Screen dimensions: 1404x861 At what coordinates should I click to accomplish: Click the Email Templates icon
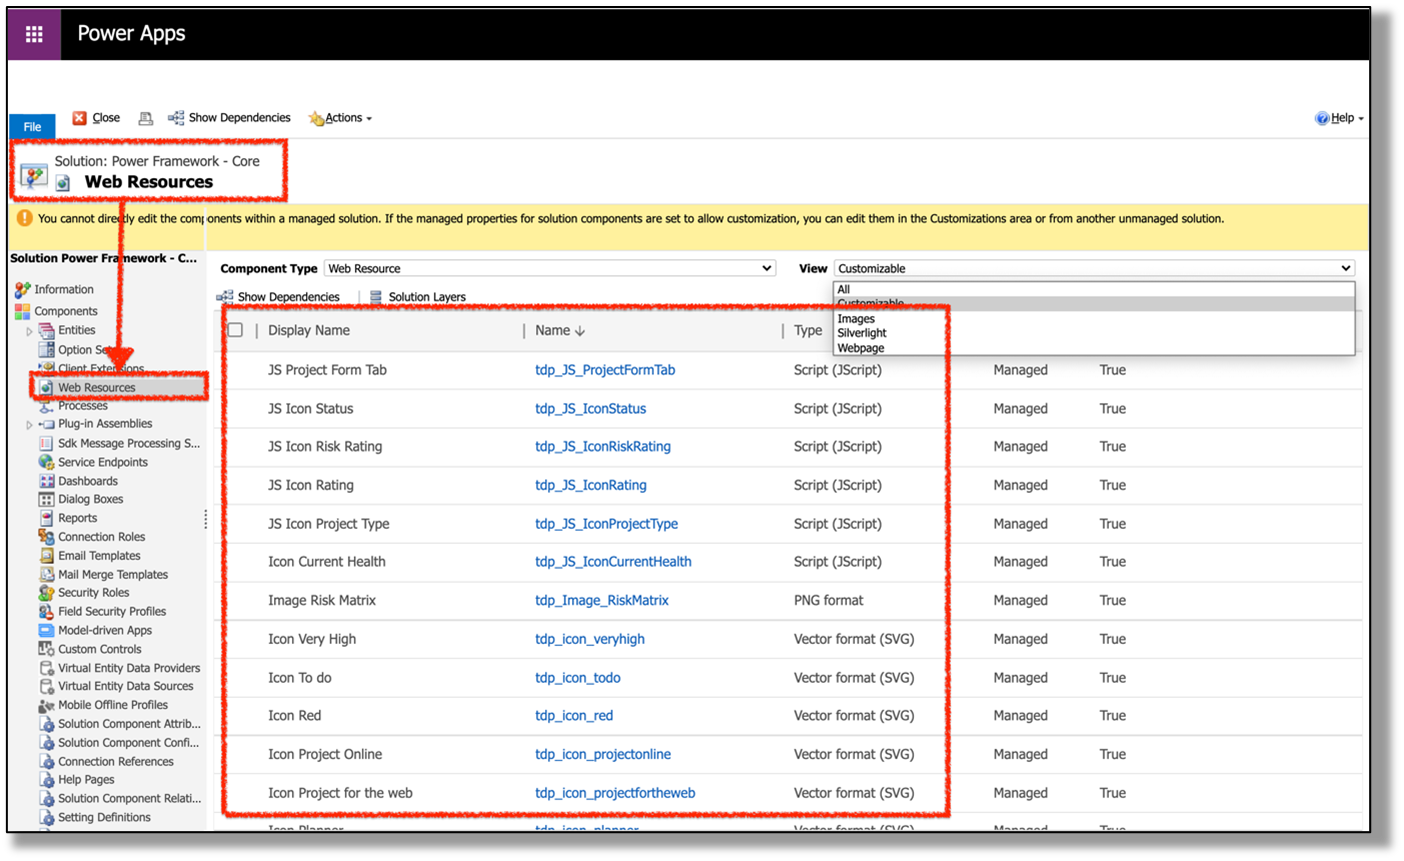(x=46, y=556)
